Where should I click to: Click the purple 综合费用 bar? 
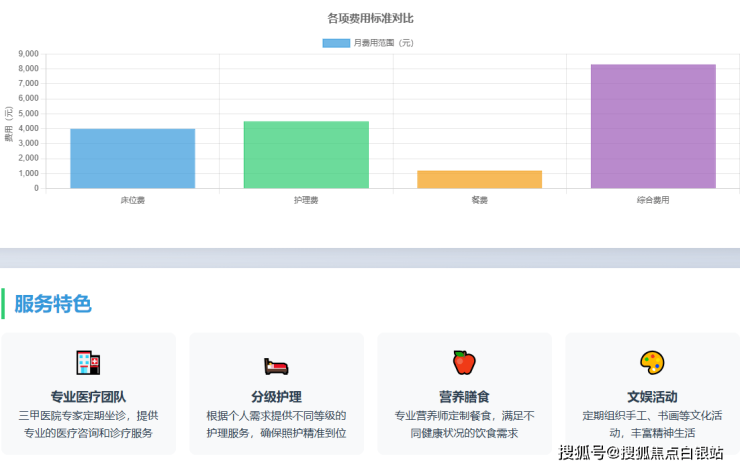(653, 126)
